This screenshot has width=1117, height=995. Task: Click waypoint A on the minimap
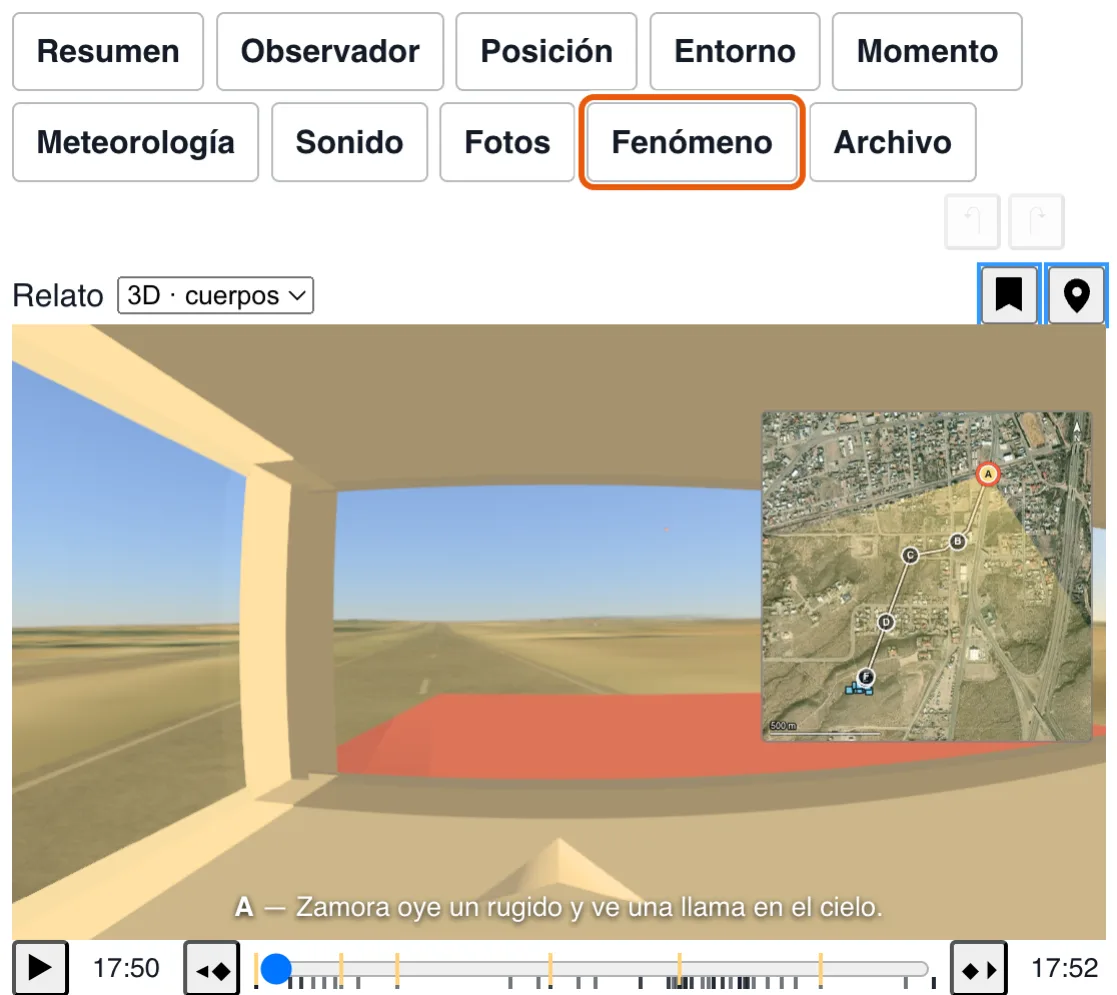click(987, 474)
